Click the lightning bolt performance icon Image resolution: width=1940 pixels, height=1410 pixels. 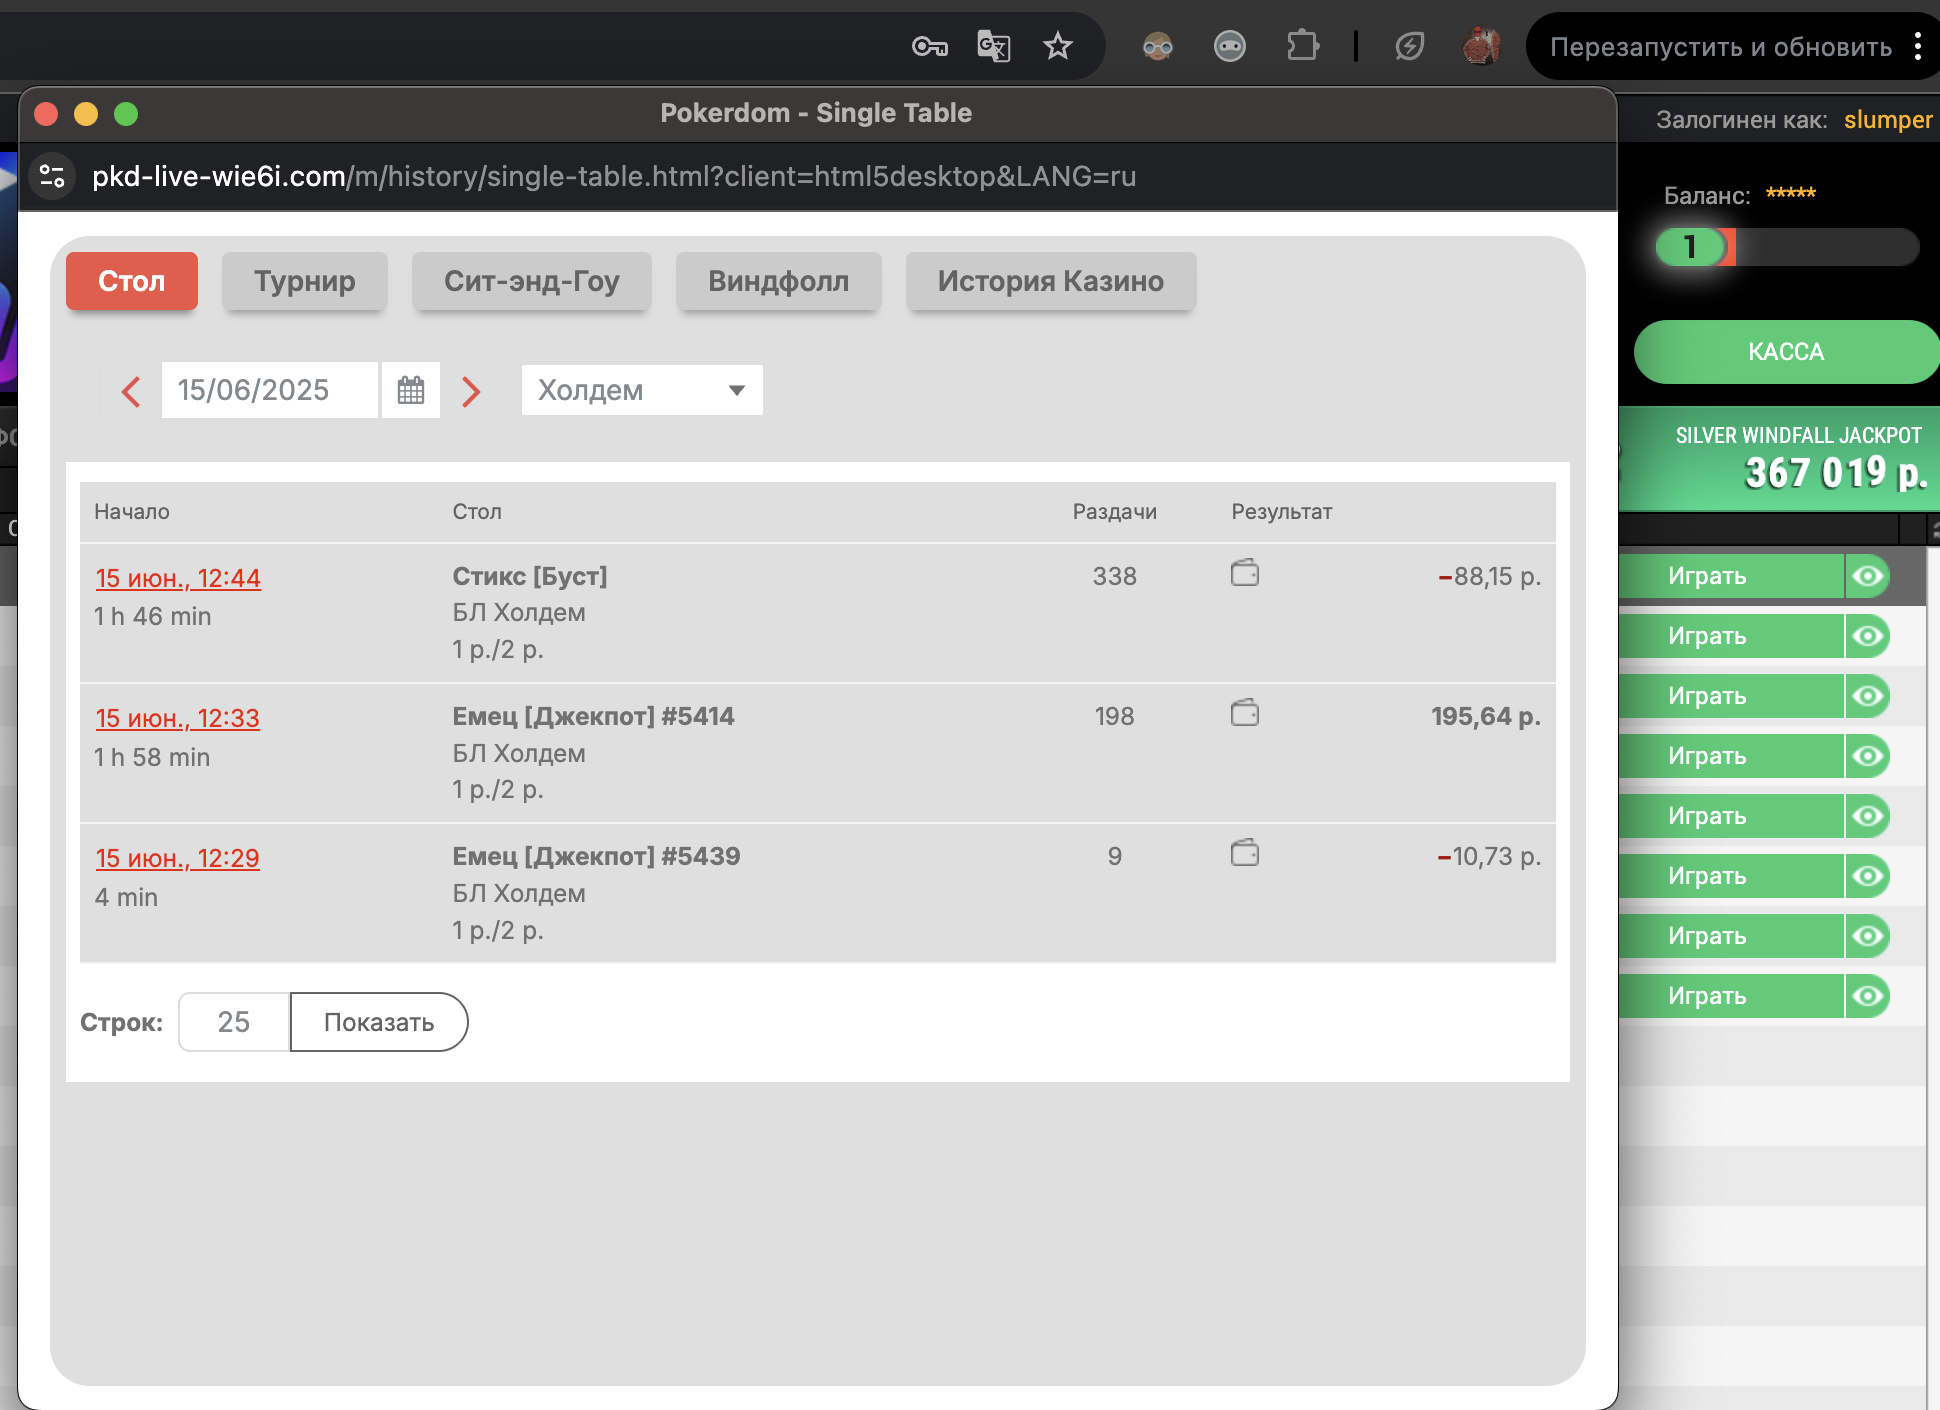pos(1409,46)
